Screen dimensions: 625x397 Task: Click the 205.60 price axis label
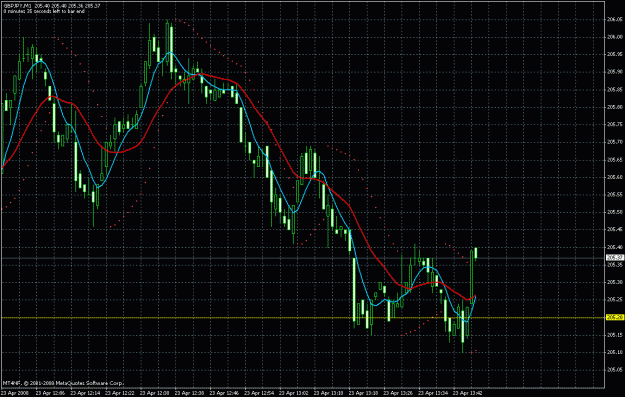tap(614, 177)
